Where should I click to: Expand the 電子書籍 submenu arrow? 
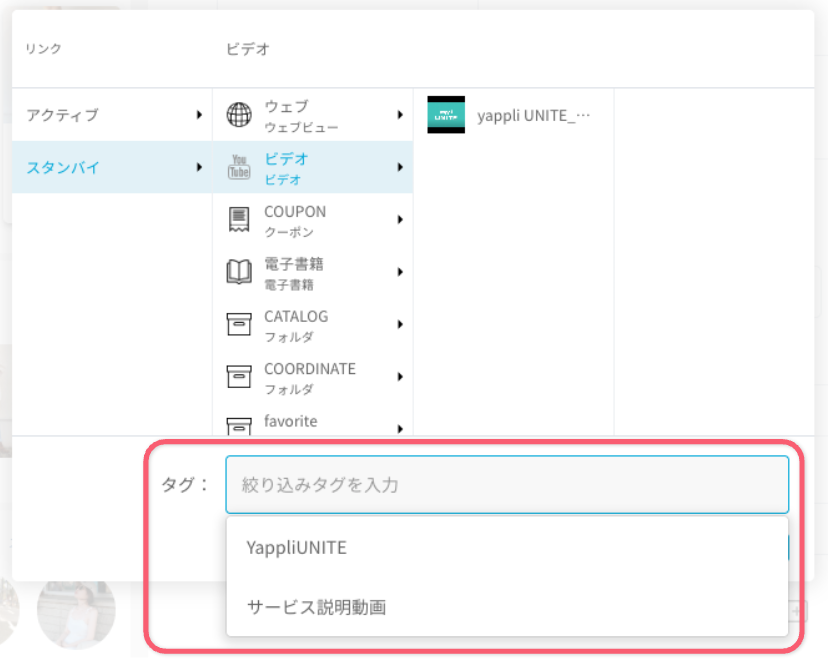[x=400, y=271]
